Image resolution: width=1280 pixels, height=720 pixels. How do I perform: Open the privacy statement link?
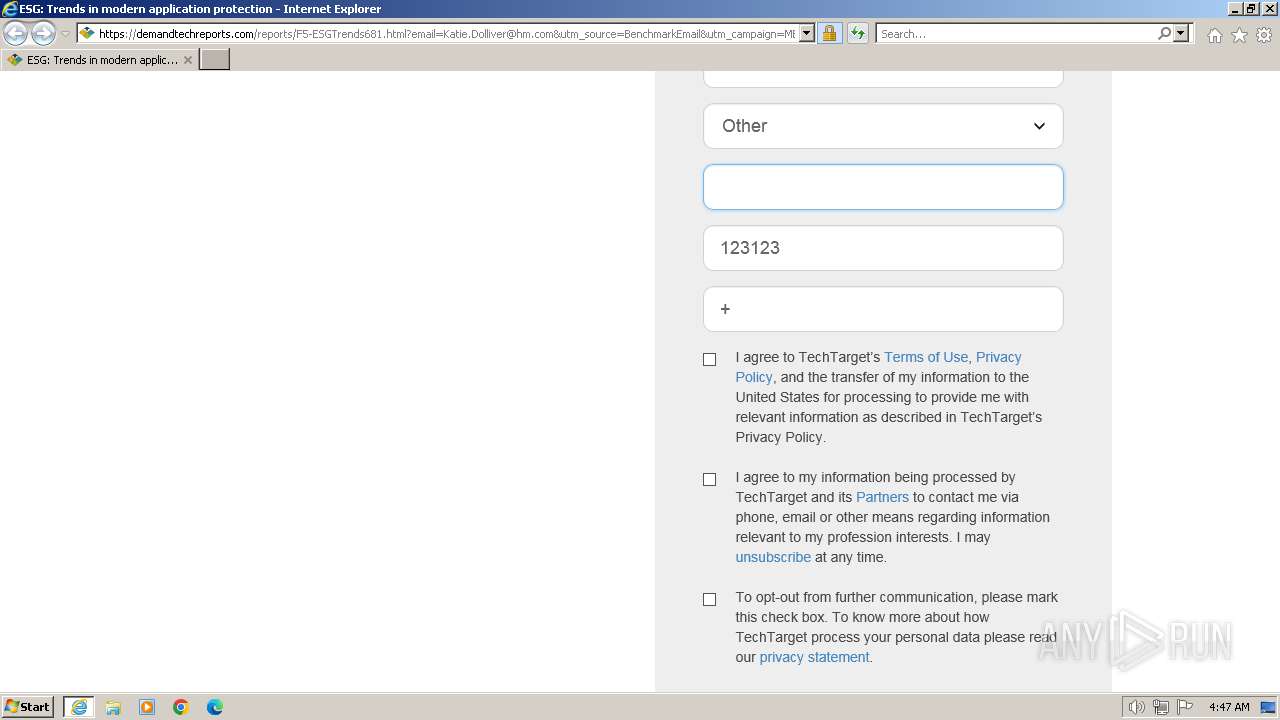[814, 657]
